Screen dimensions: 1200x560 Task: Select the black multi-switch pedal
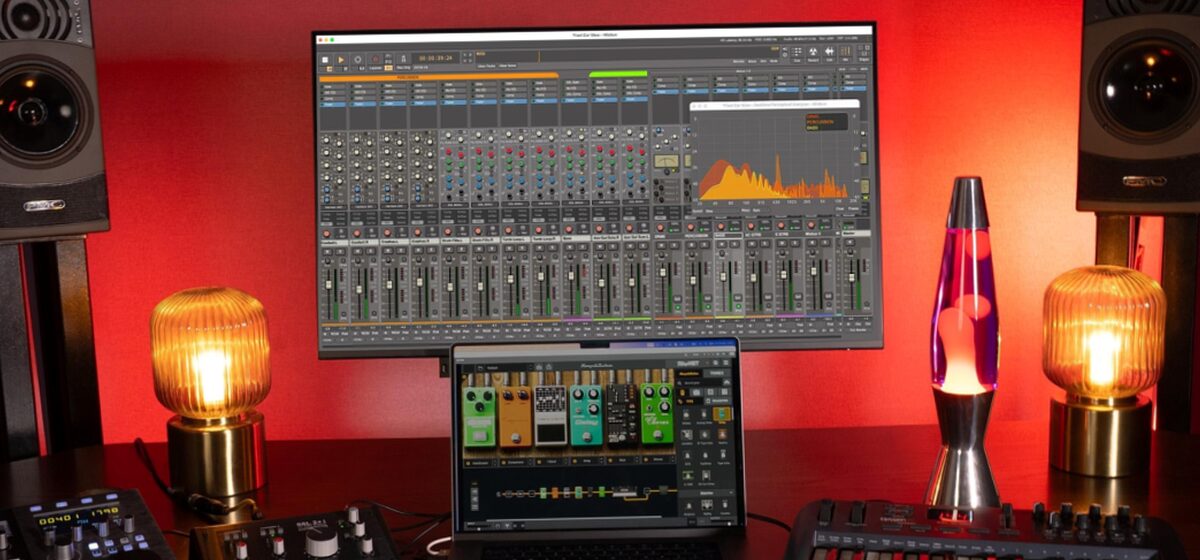point(622,416)
